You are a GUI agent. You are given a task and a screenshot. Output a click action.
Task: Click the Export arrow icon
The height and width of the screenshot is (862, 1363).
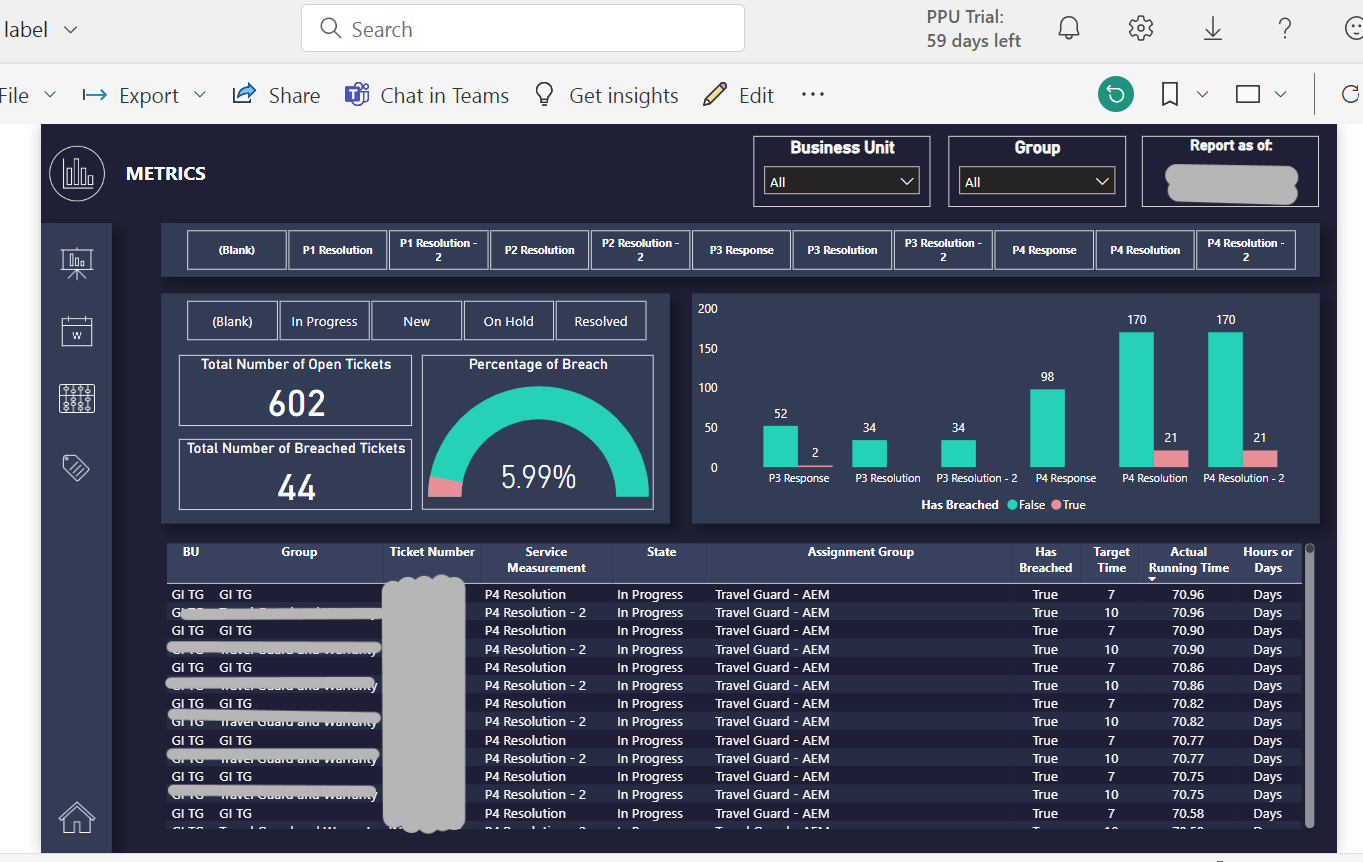point(95,95)
